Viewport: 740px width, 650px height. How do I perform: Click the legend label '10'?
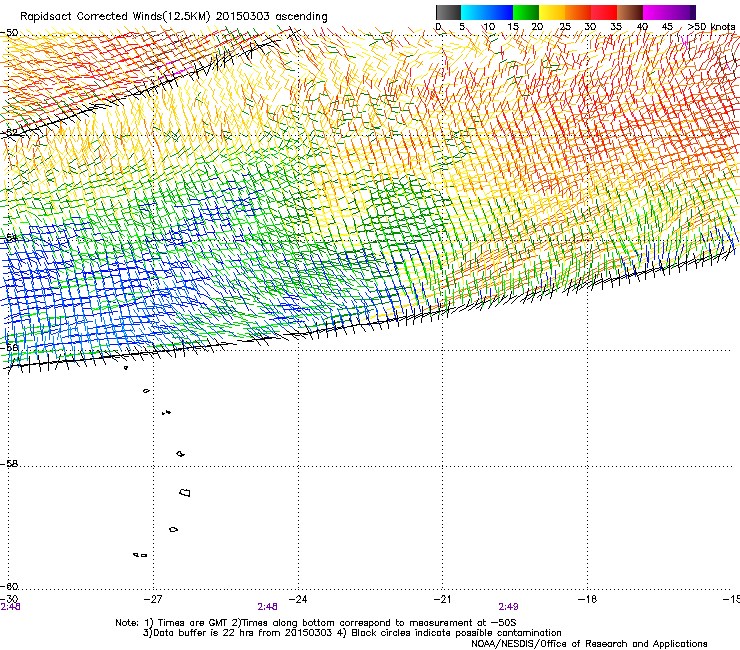(489, 27)
